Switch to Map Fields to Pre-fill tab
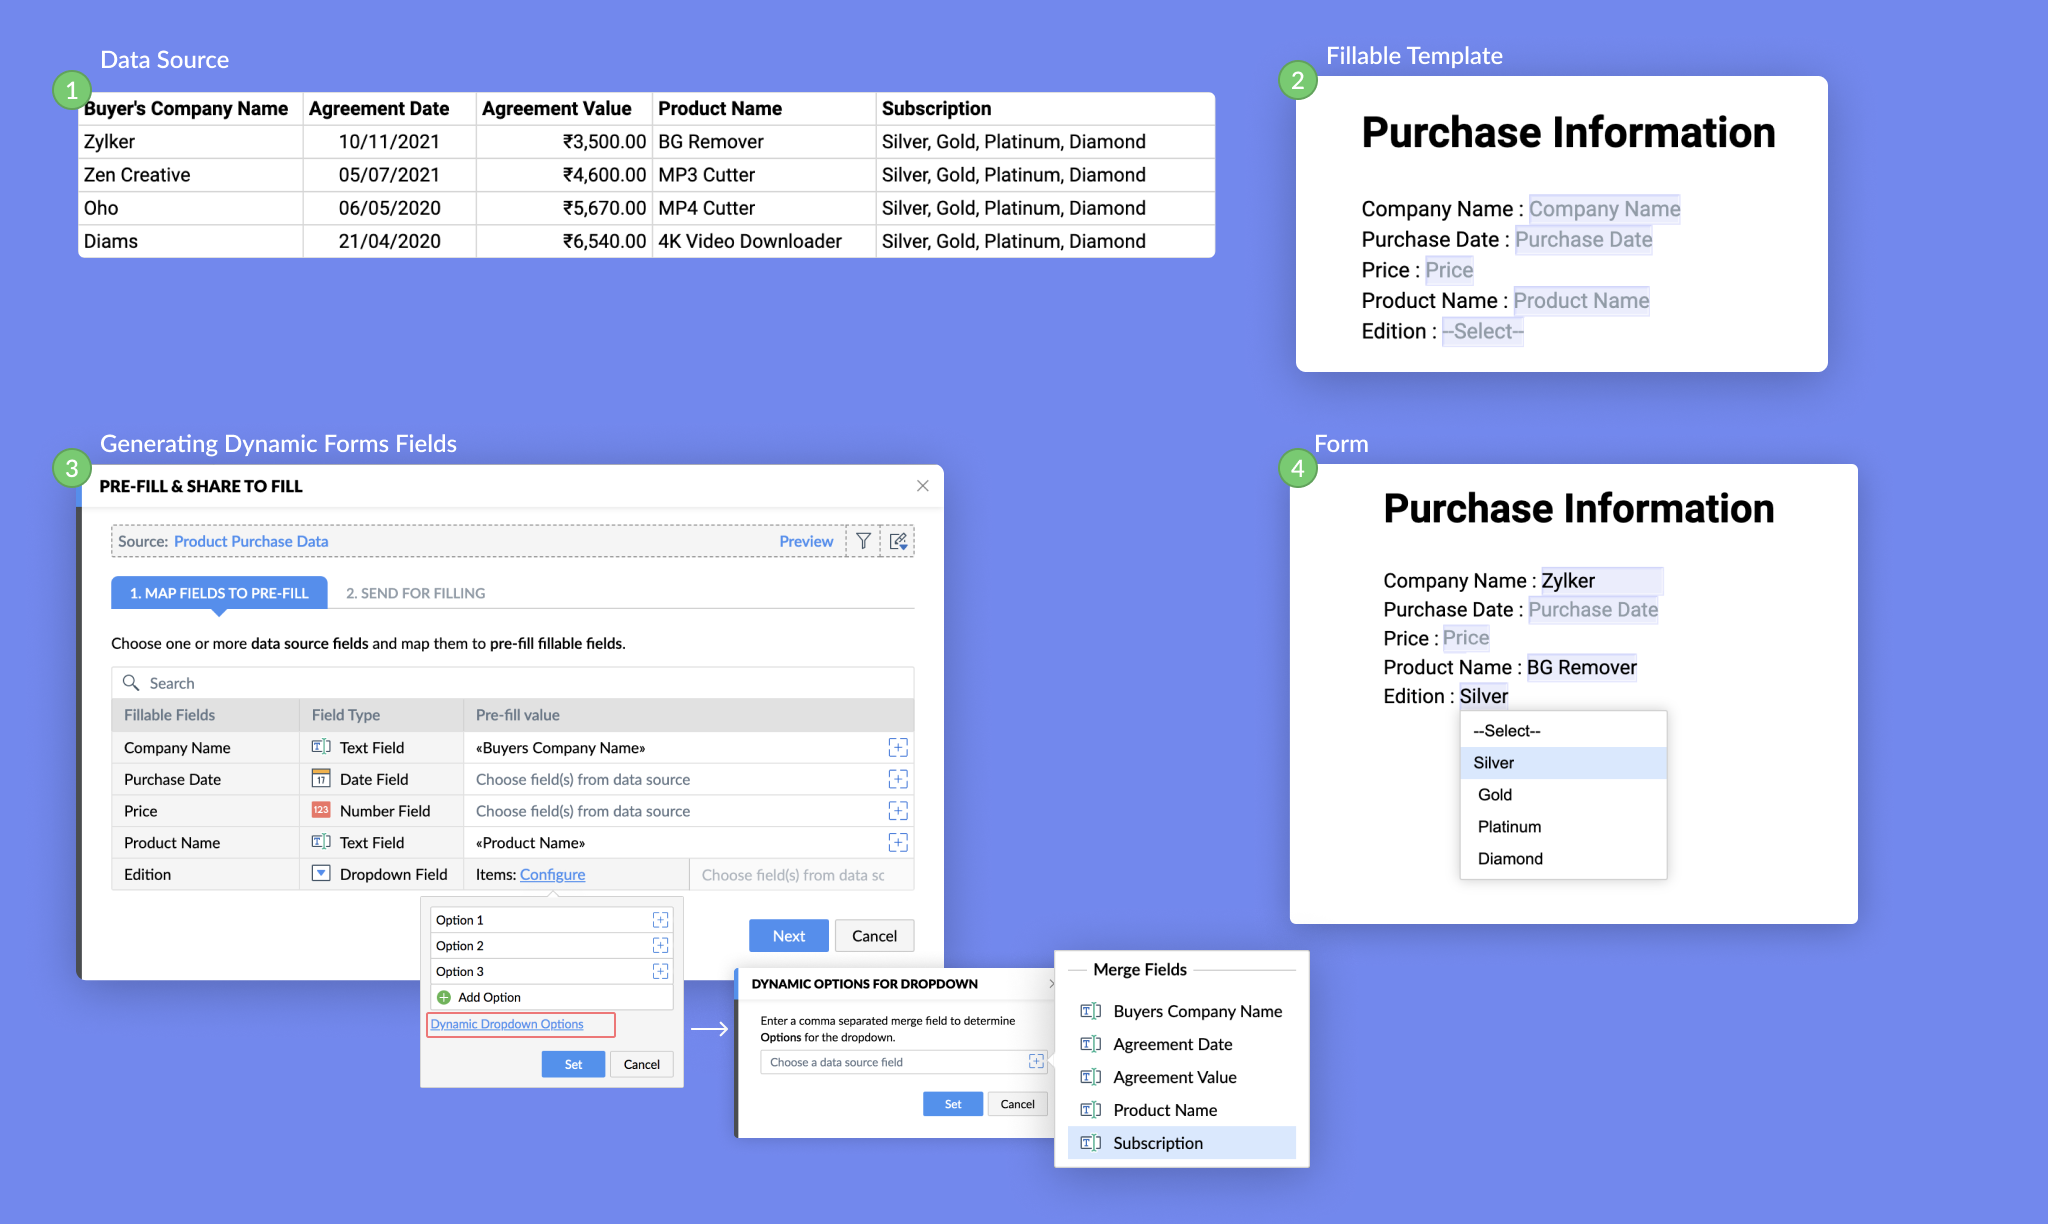This screenshot has width=2048, height=1224. click(219, 593)
